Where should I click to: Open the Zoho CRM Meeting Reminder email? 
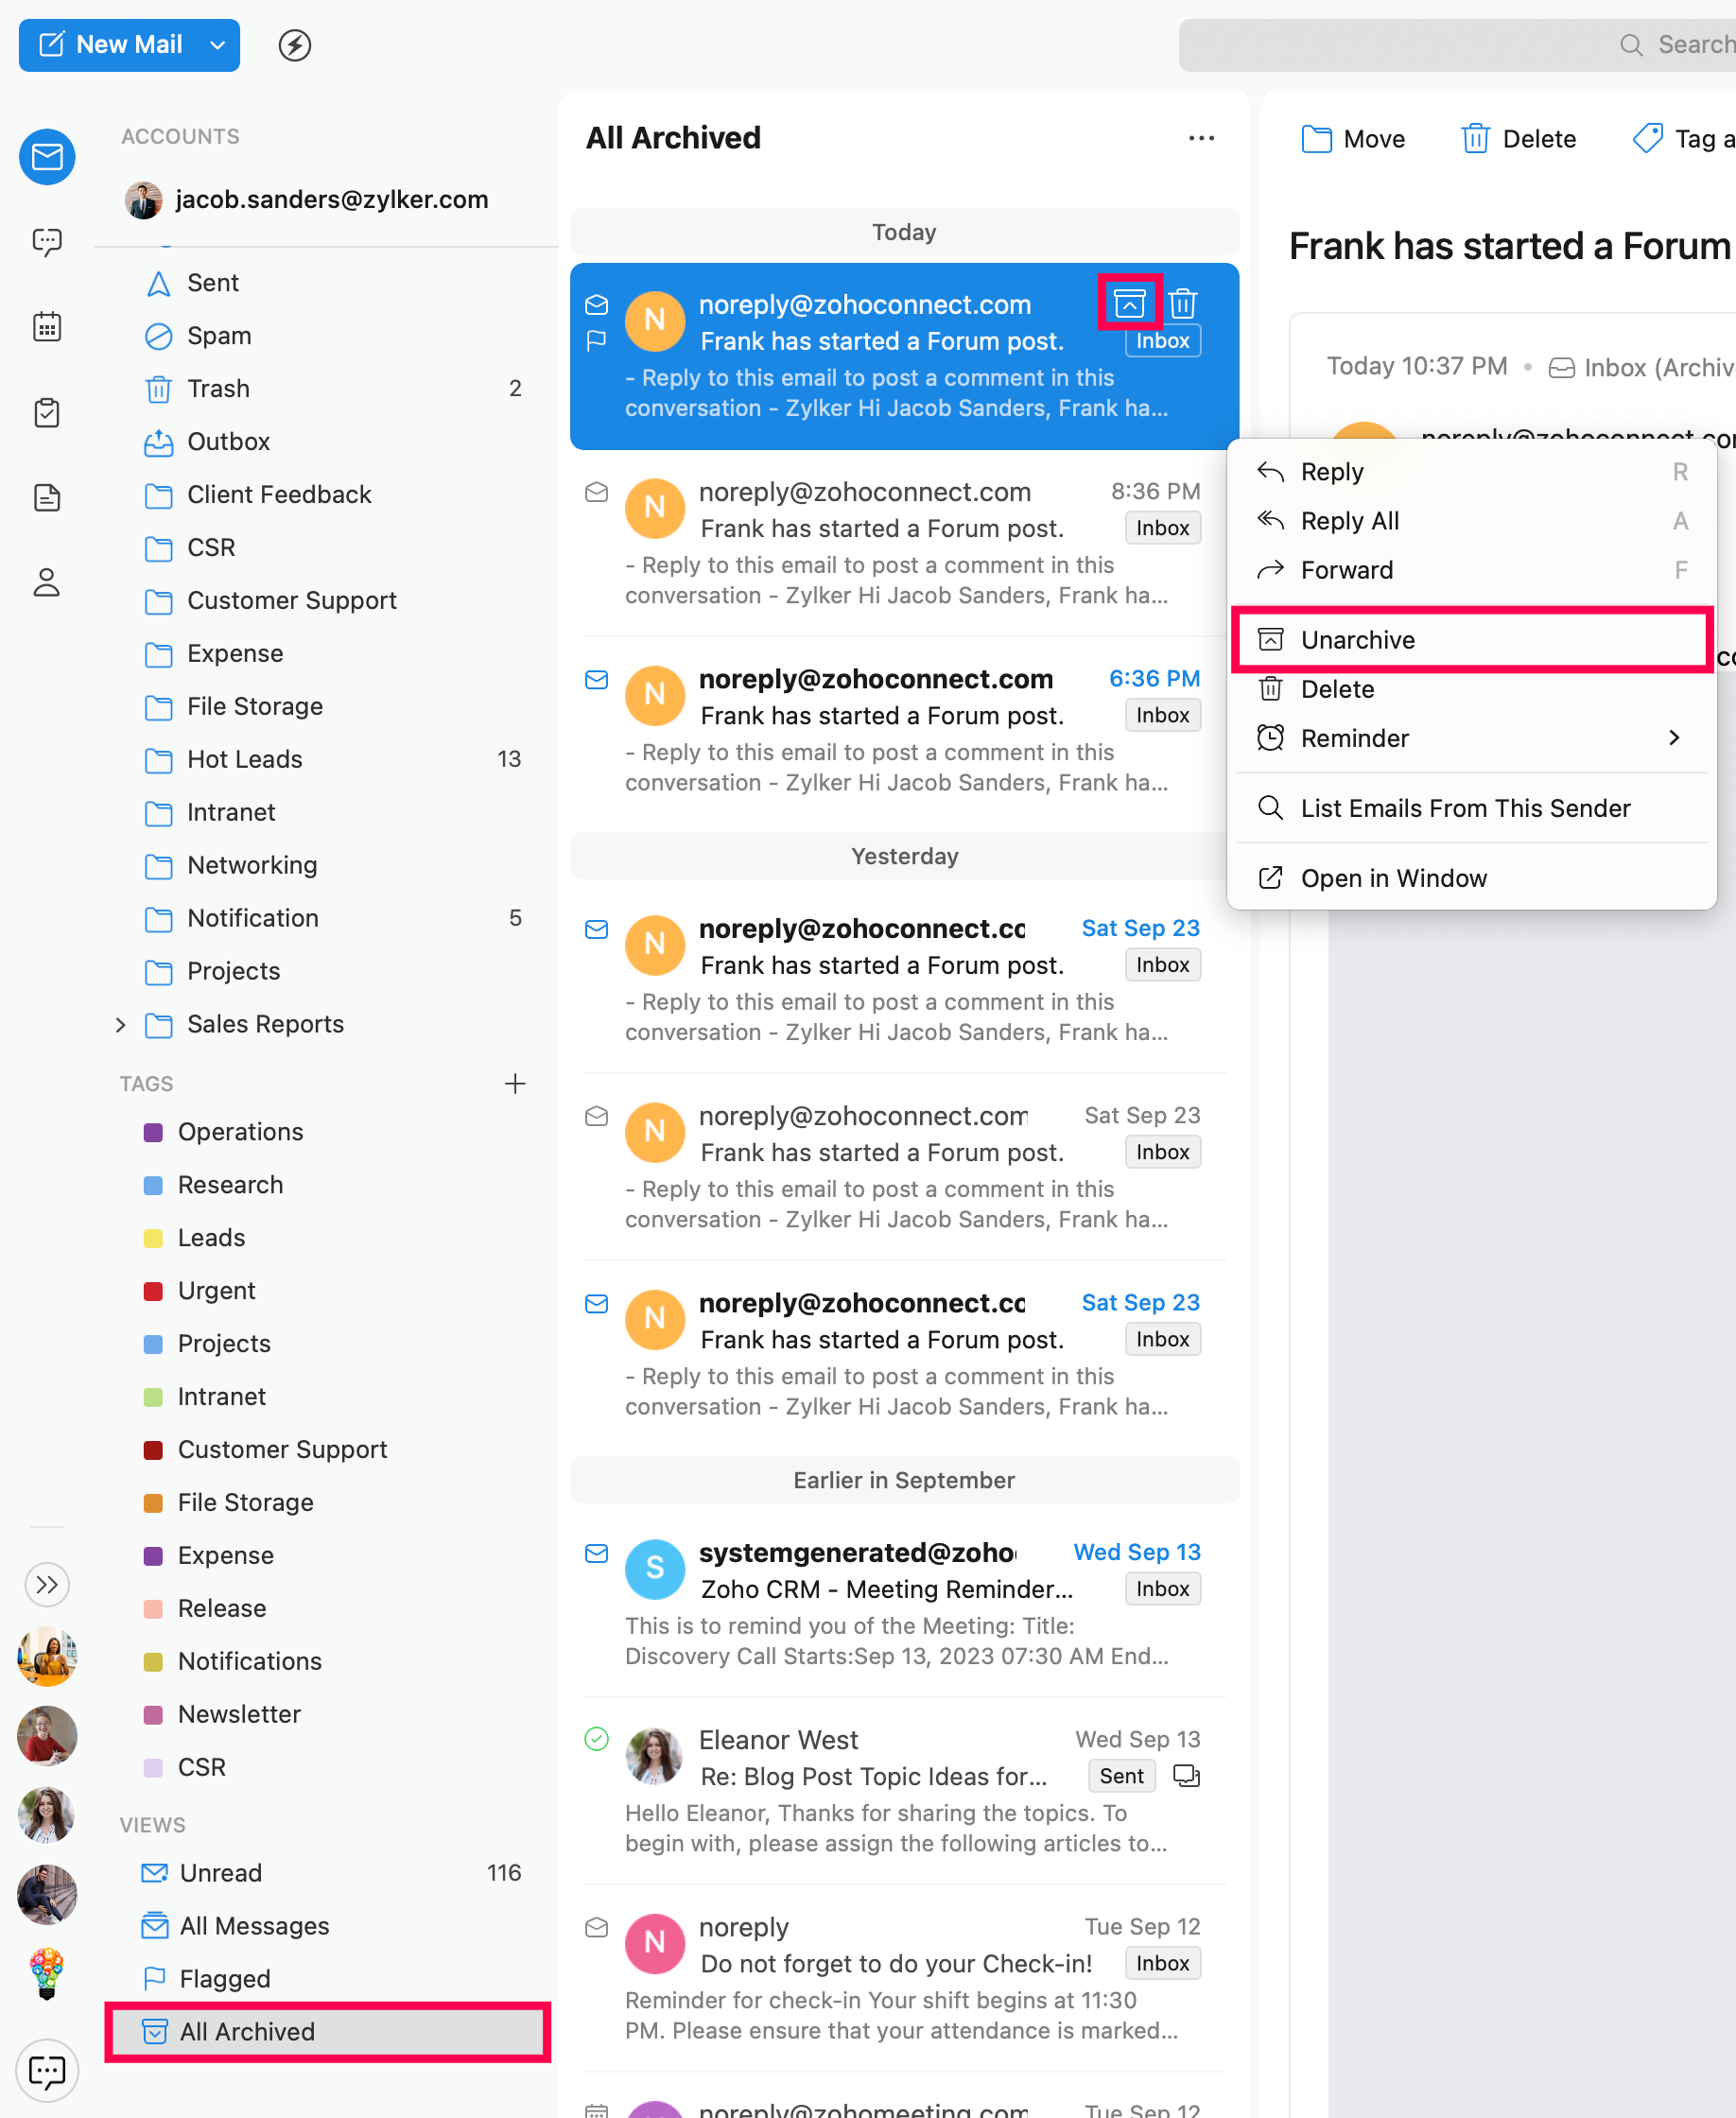point(904,1603)
